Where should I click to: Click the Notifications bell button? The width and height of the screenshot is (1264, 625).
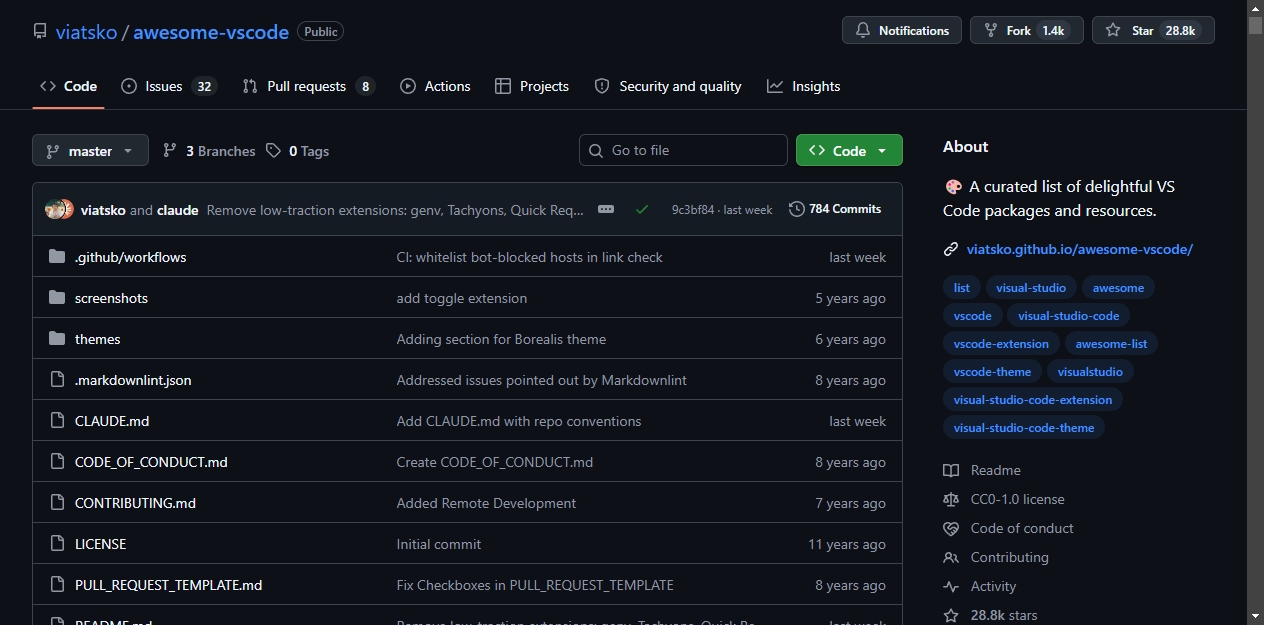point(902,31)
